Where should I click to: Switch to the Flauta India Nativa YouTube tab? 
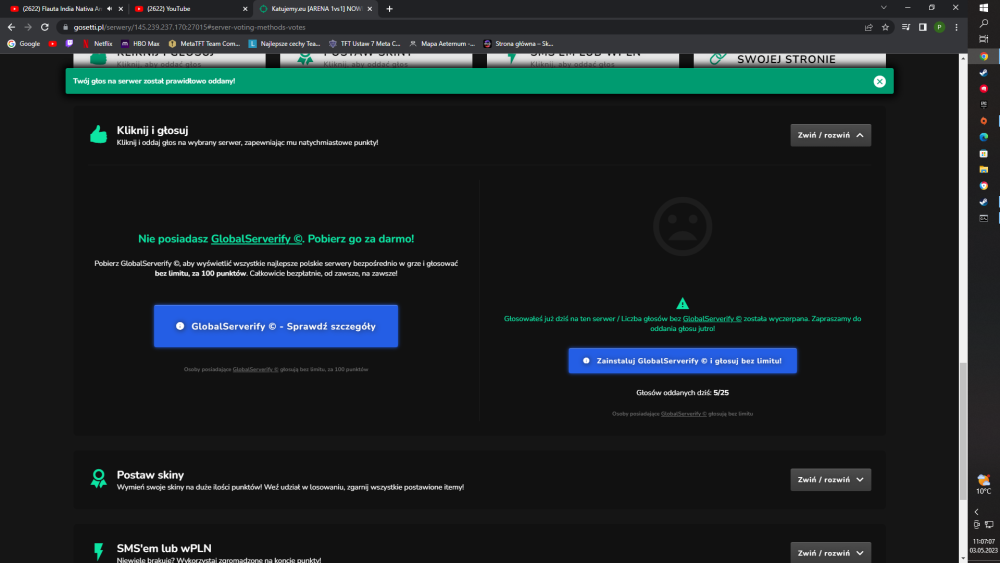(x=61, y=9)
